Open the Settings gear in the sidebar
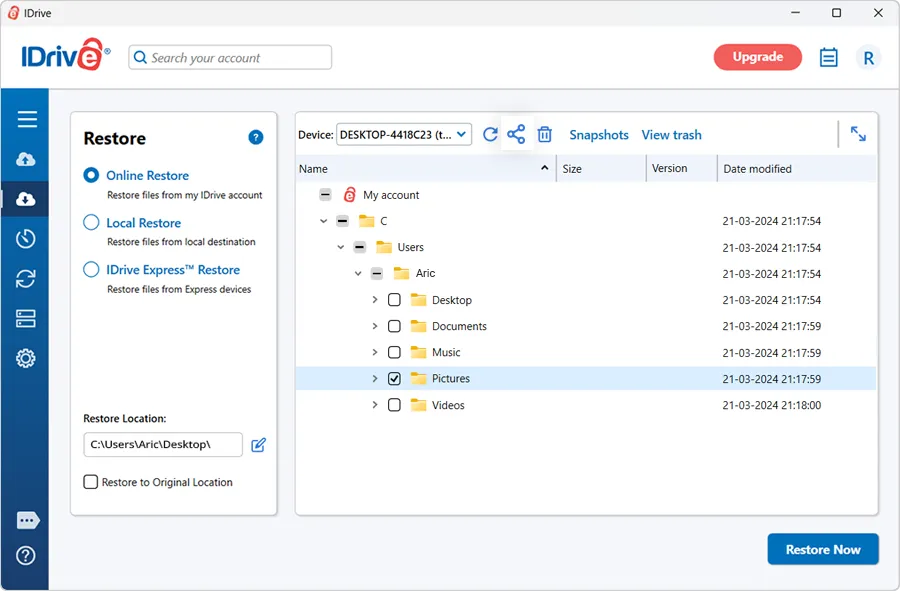The width and height of the screenshot is (900, 591). (25, 358)
